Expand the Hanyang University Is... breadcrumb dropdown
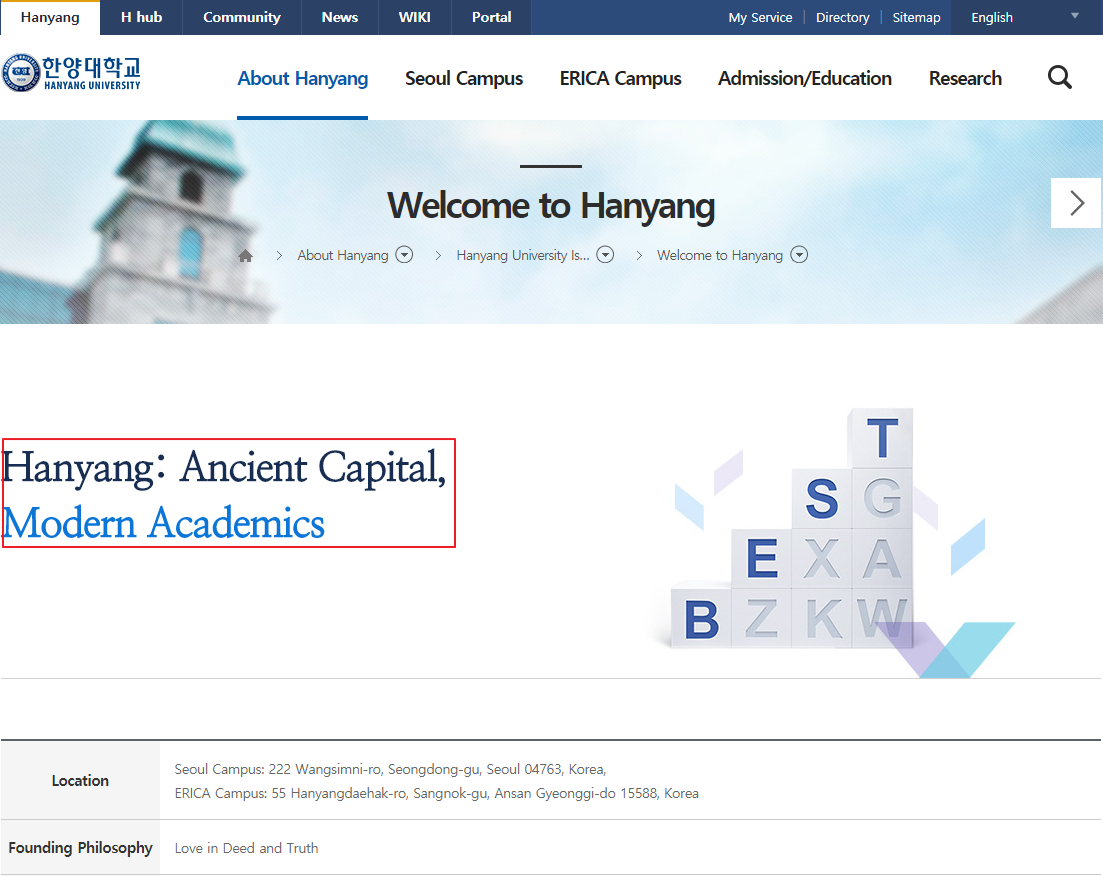 (x=605, y=255)
